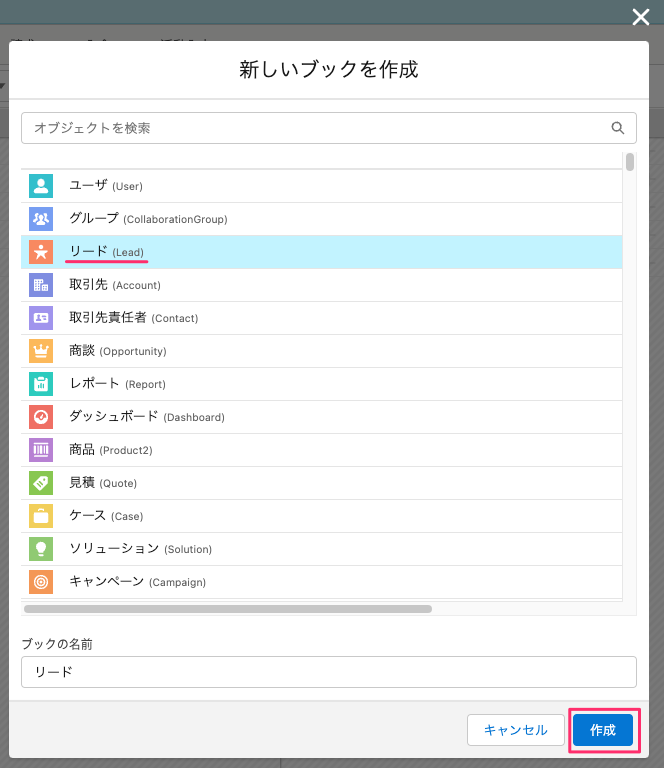Focus the オブジェクトを検索 search field

[x=329, y=128]
